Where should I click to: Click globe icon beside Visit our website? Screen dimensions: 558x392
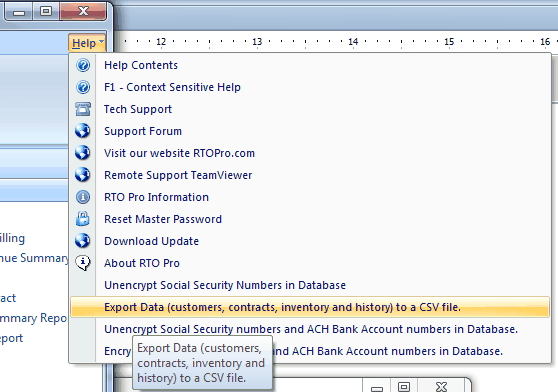coord(83,153)
